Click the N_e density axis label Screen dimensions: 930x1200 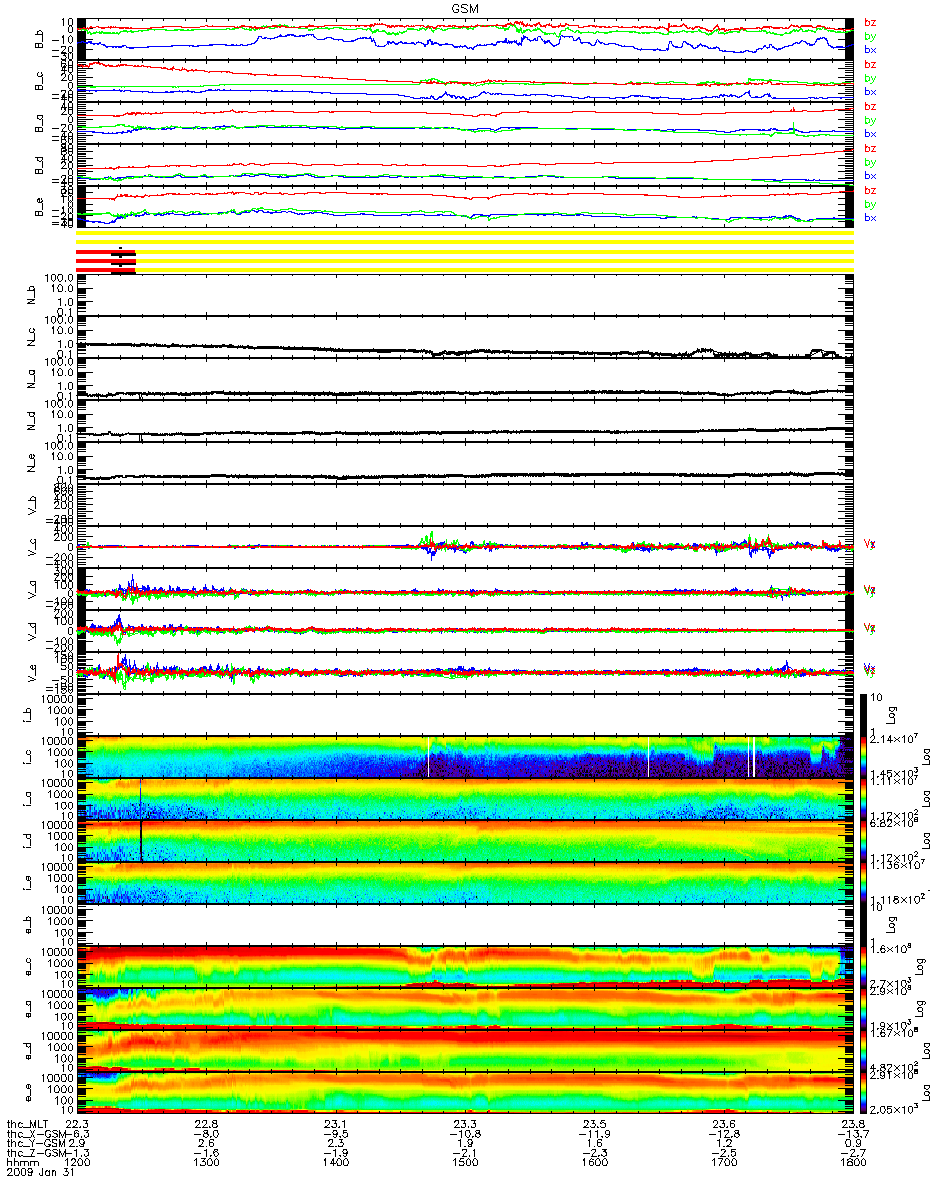coord(30,465)
